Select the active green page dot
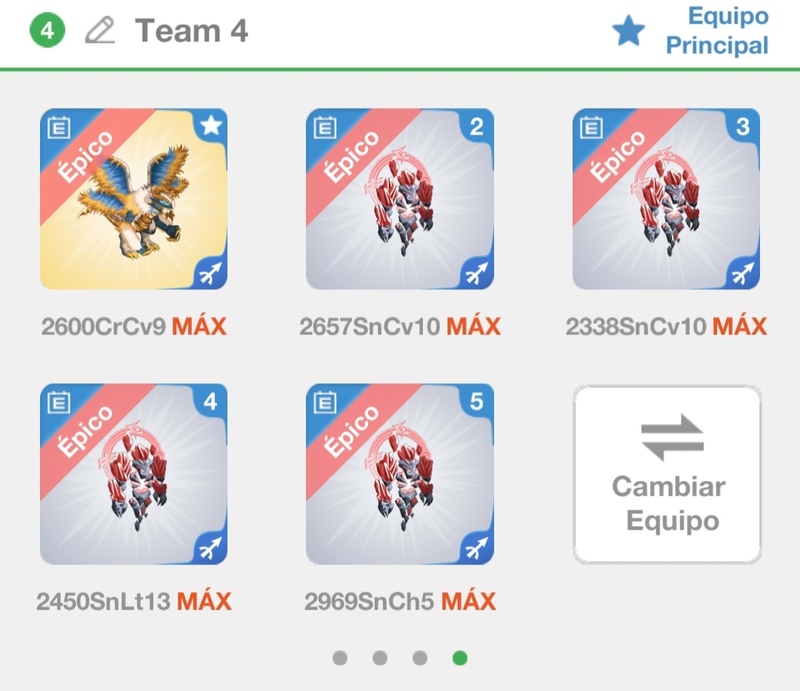 pos(460,658)
